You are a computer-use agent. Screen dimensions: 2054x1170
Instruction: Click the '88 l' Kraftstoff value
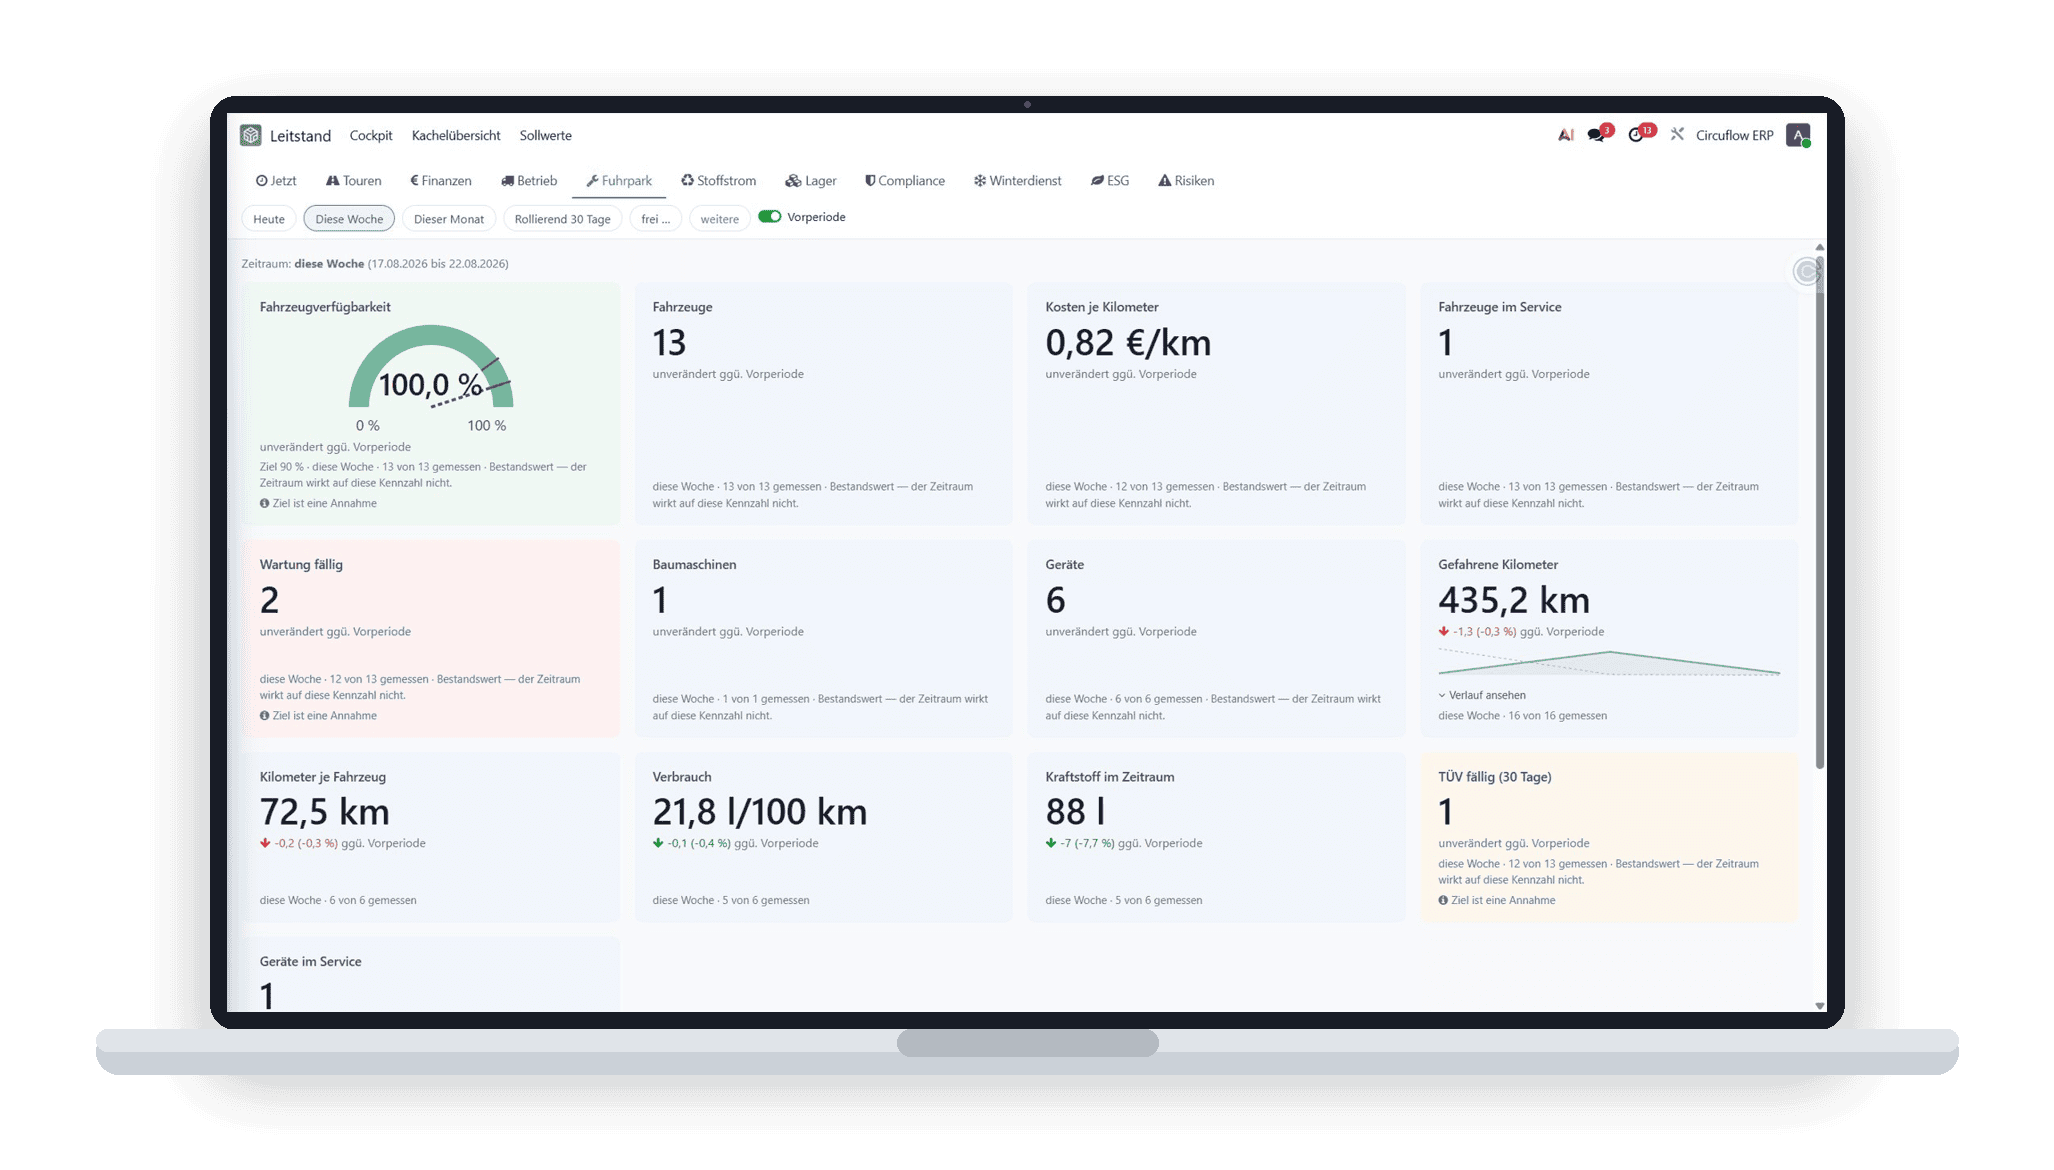(x=1075, y=812)
